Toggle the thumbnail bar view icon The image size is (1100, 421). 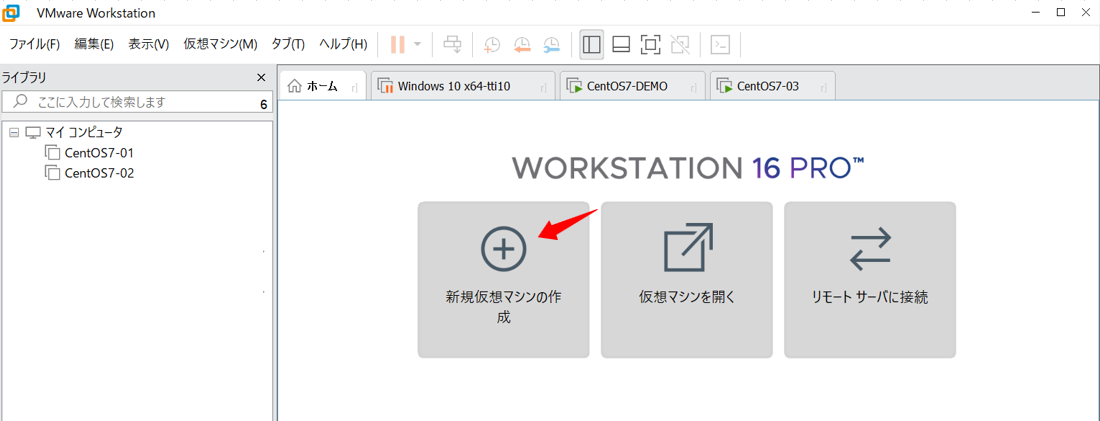621,44
